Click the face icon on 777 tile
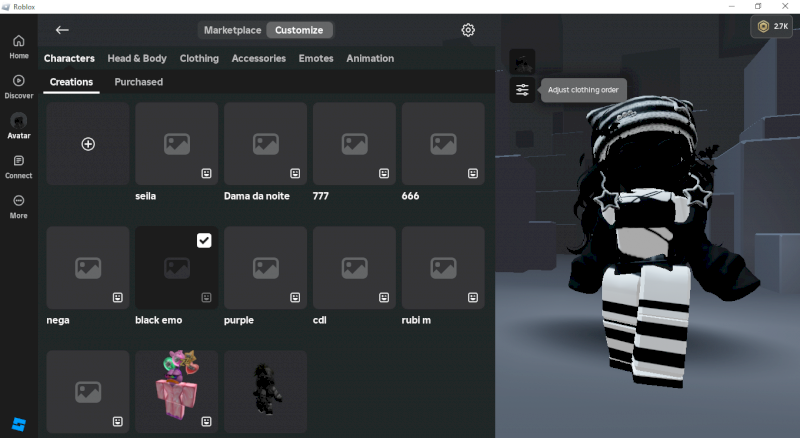Viewport: 800px width, 438px height. pyautogui.click(x=384, y=174)
